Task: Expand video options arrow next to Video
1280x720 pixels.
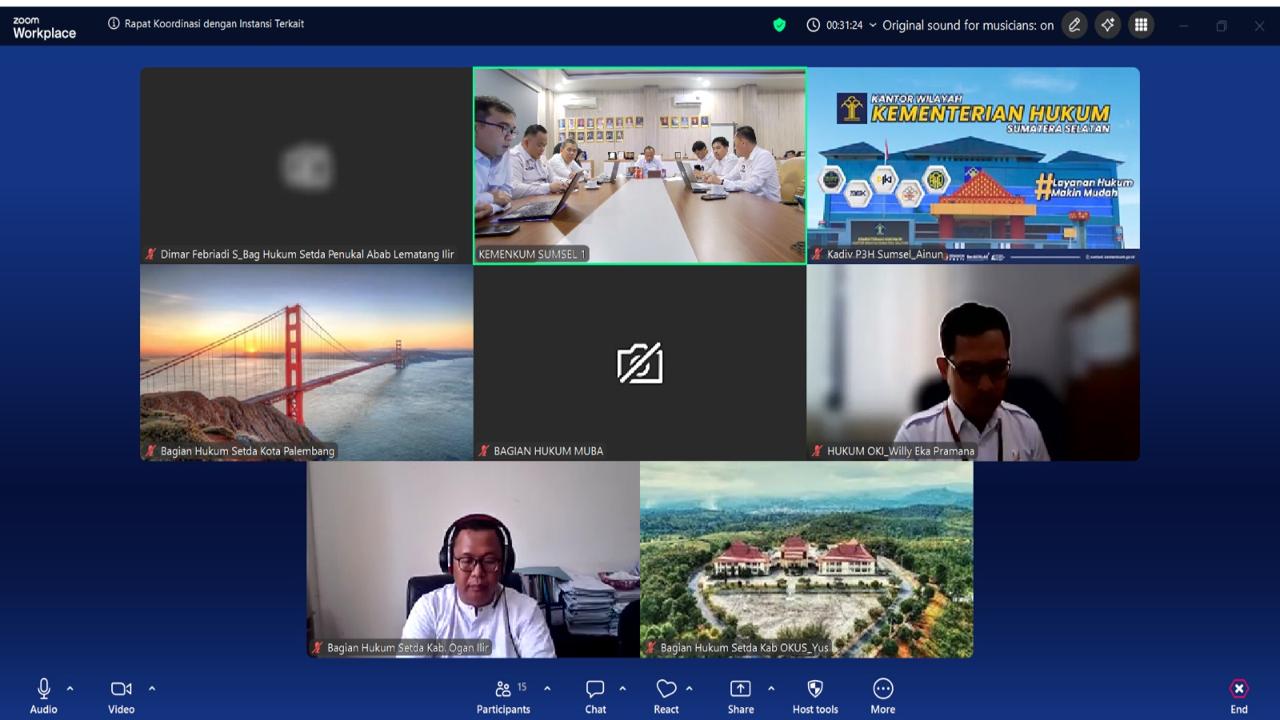Action: (152, 688)
